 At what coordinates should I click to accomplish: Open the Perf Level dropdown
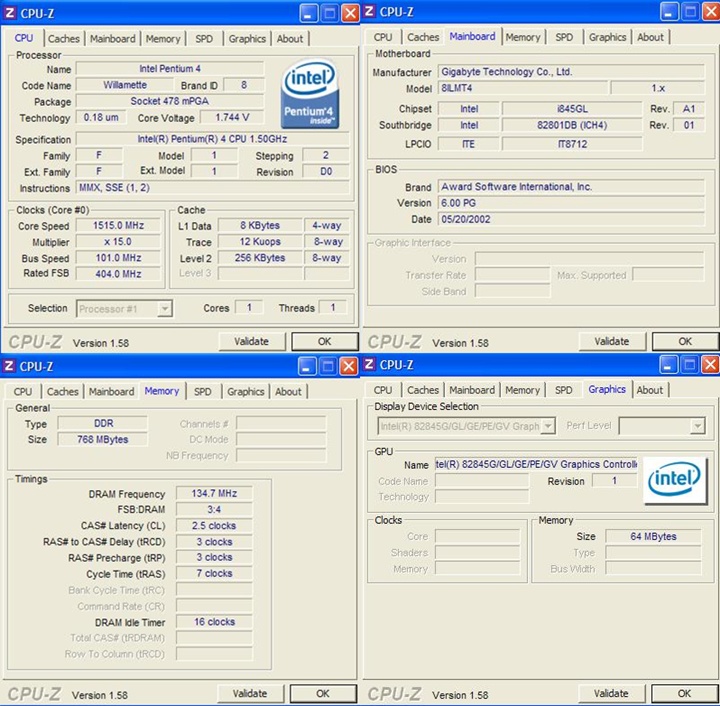click(662, 426)
